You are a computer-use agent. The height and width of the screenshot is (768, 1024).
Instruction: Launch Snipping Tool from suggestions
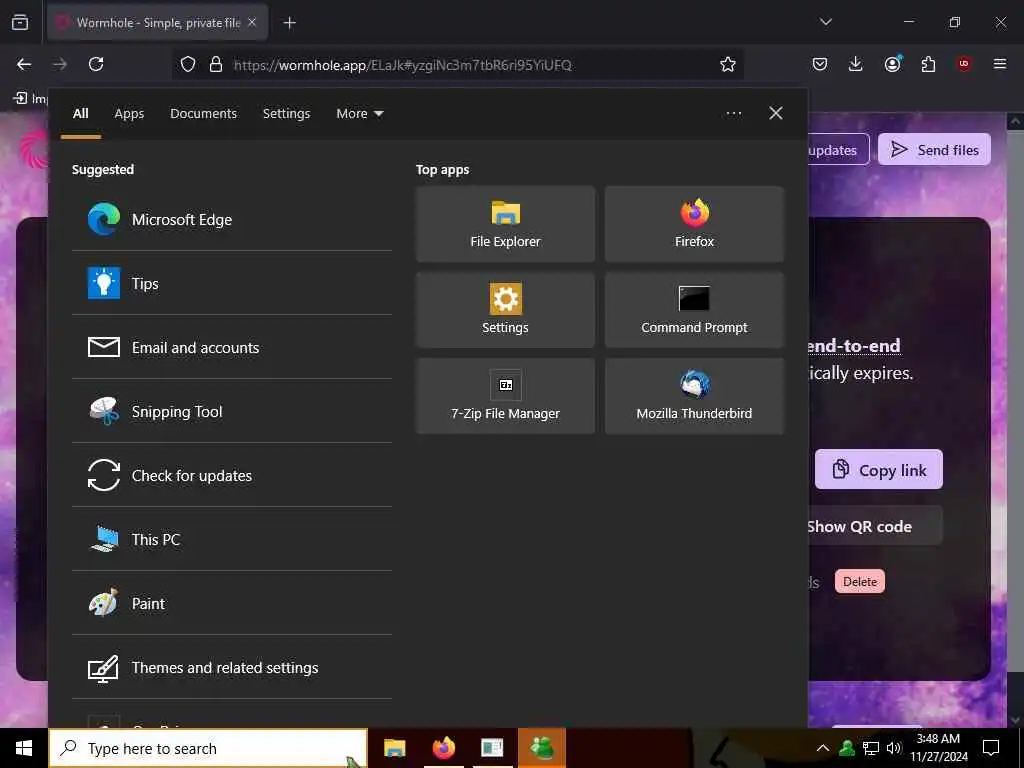(x=231, y=411)
